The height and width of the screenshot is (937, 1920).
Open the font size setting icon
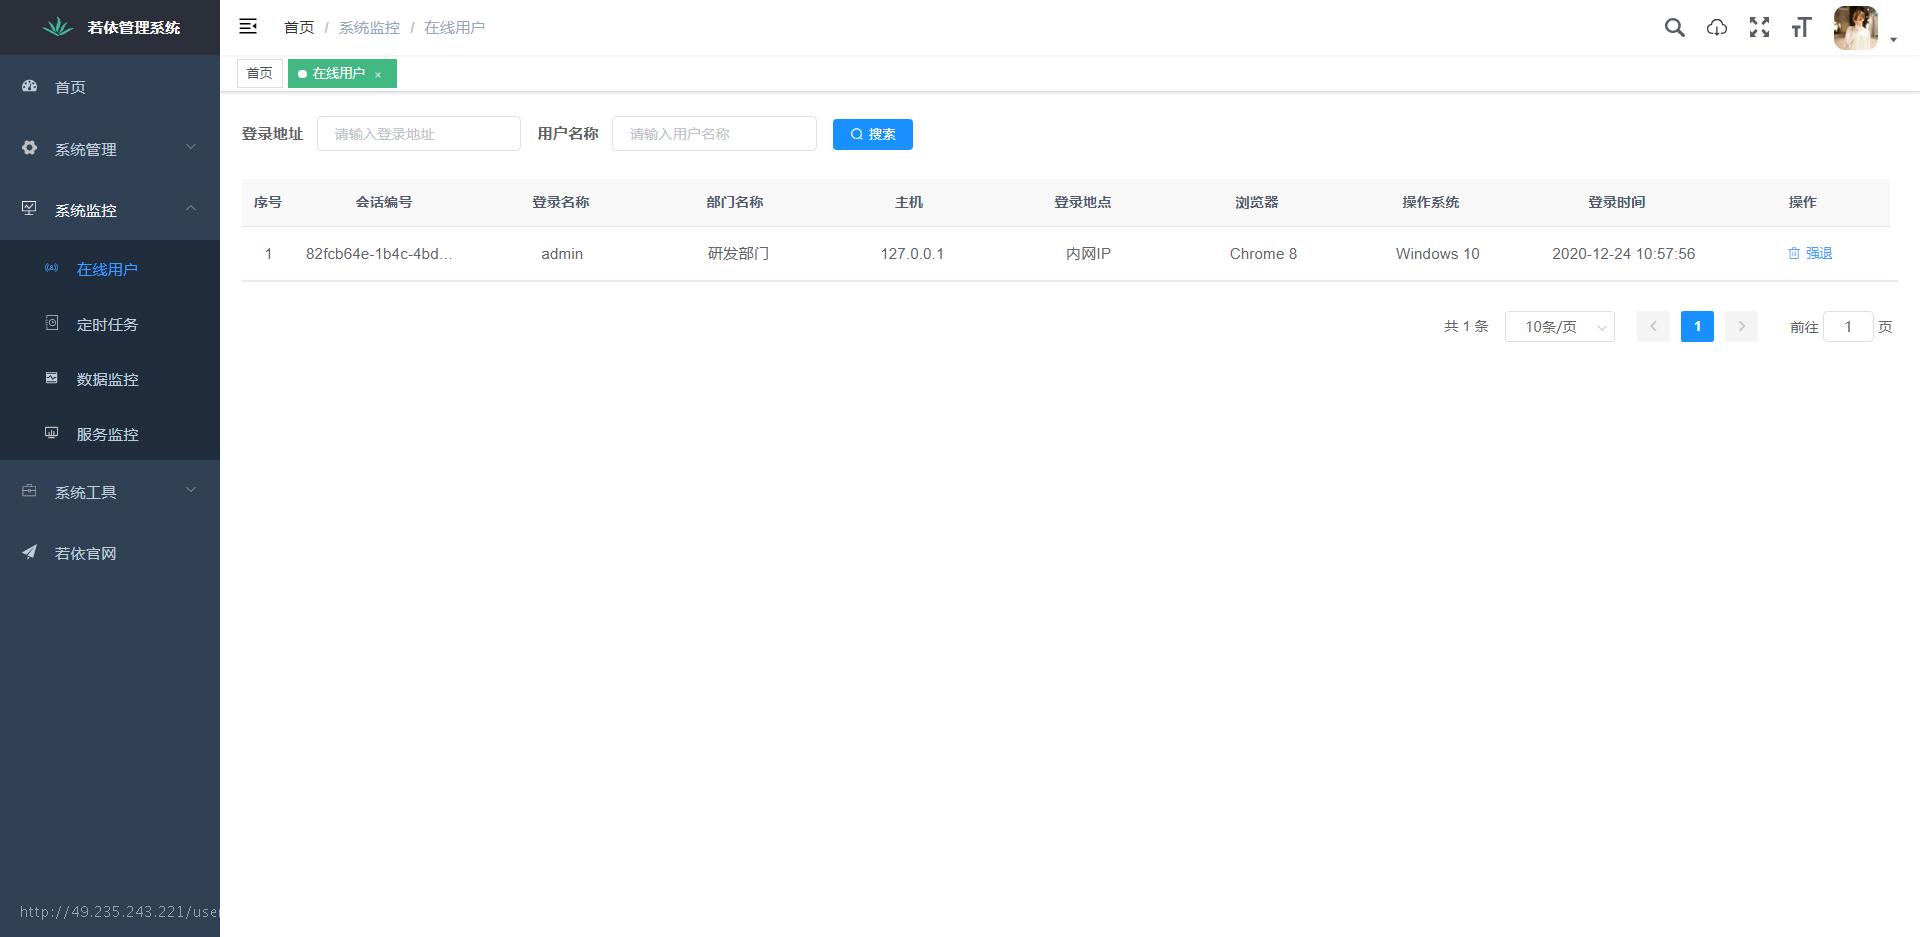point(1801,28)
